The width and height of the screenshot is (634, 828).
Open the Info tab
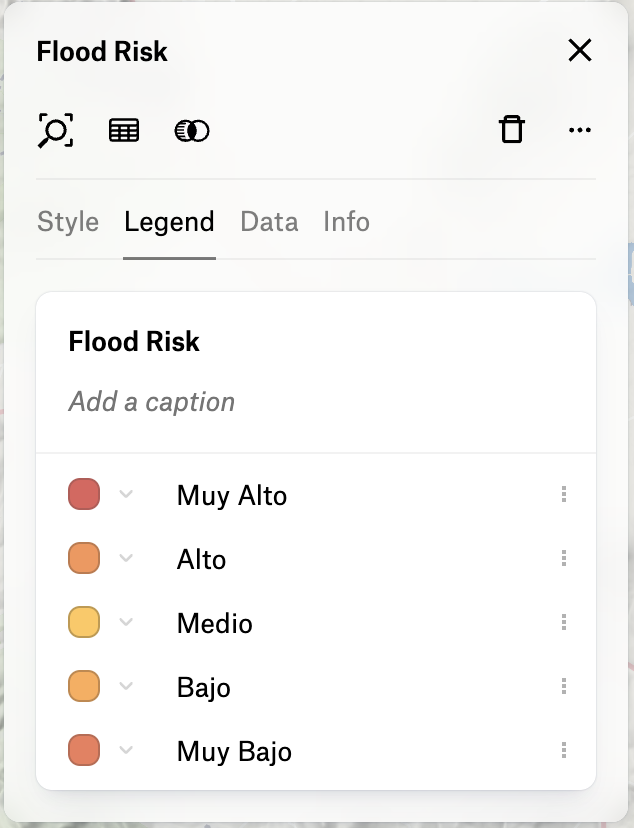[x=346, y=222]
